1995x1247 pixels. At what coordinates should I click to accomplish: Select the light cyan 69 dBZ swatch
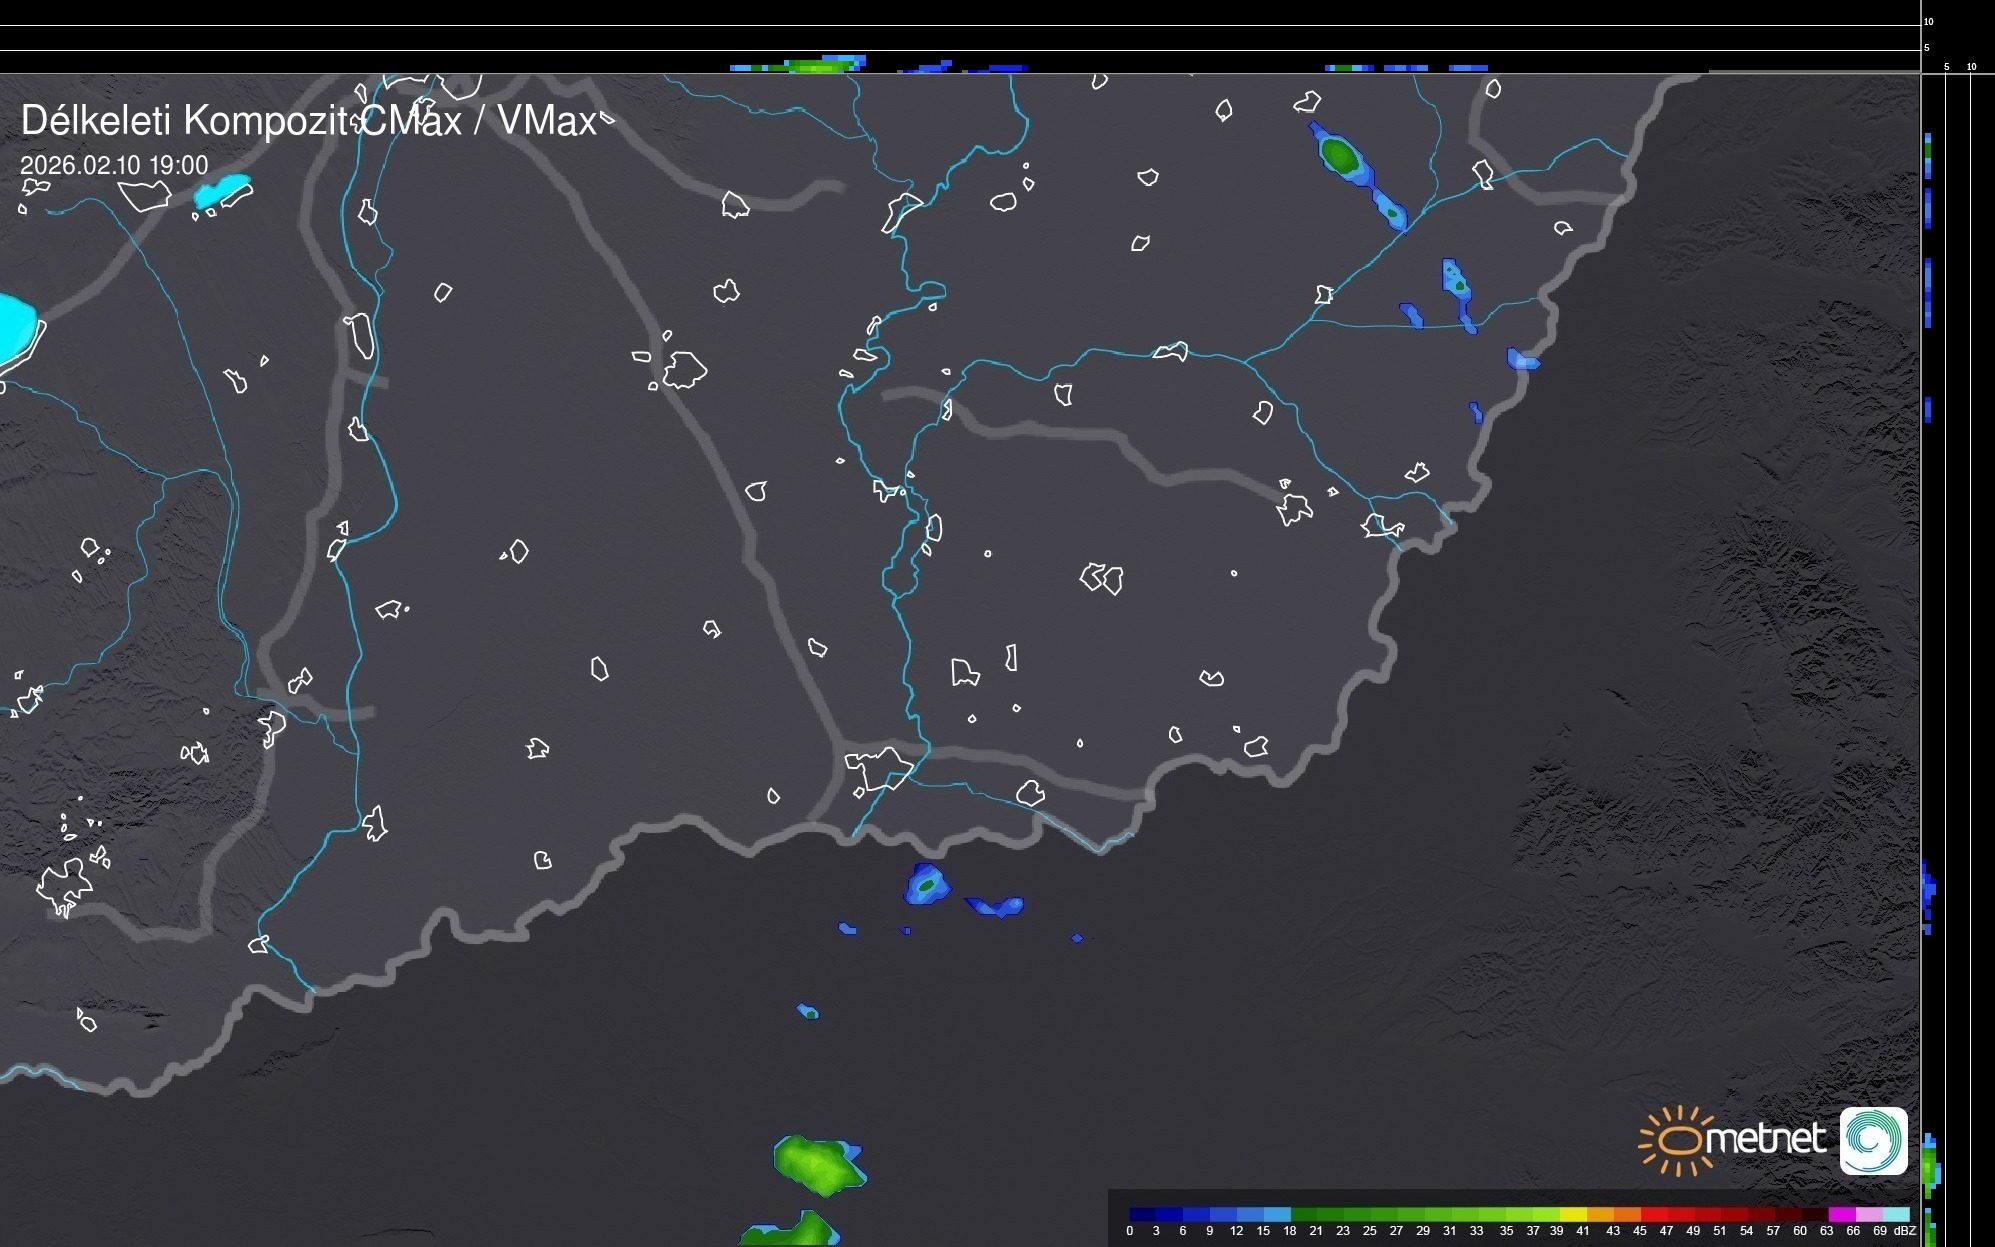pyautogui.click(x=1895, y=1215)
